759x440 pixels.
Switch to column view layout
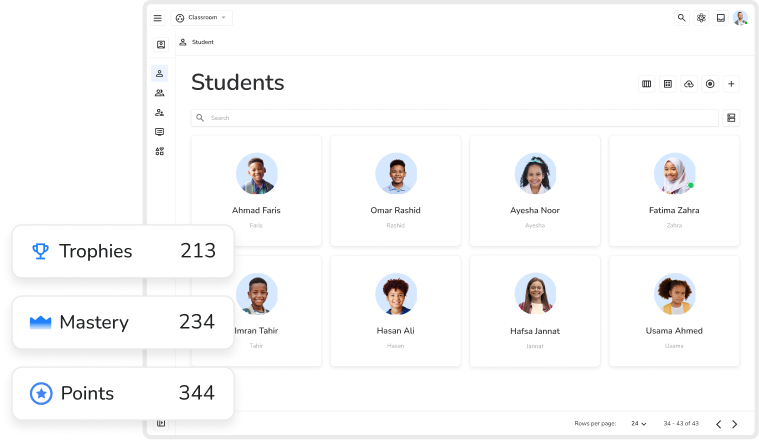pos(646,84)
